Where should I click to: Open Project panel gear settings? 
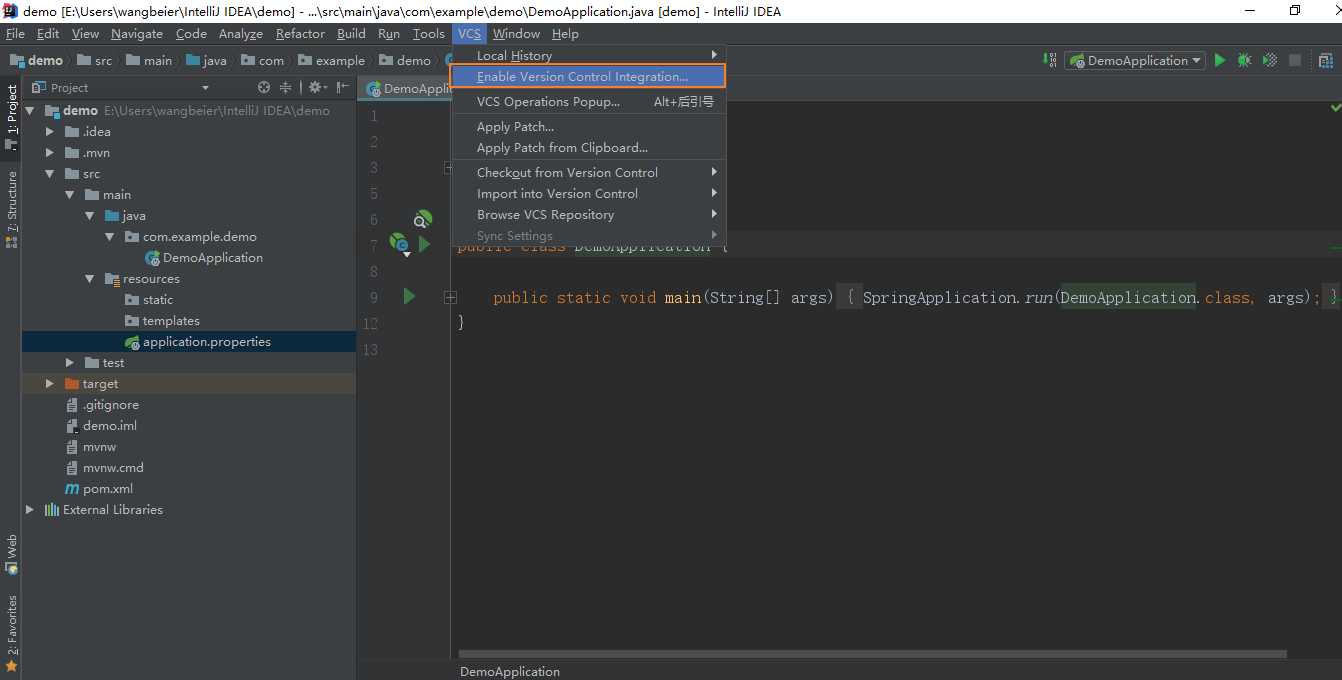pos(316,88)
